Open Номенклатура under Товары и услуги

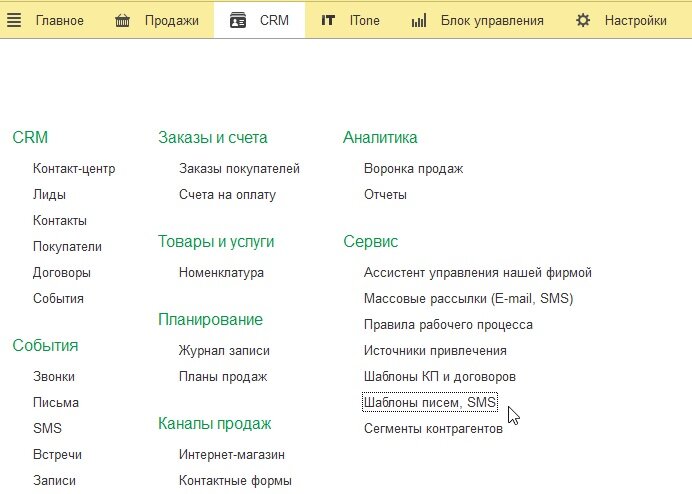tap(221, 272)
